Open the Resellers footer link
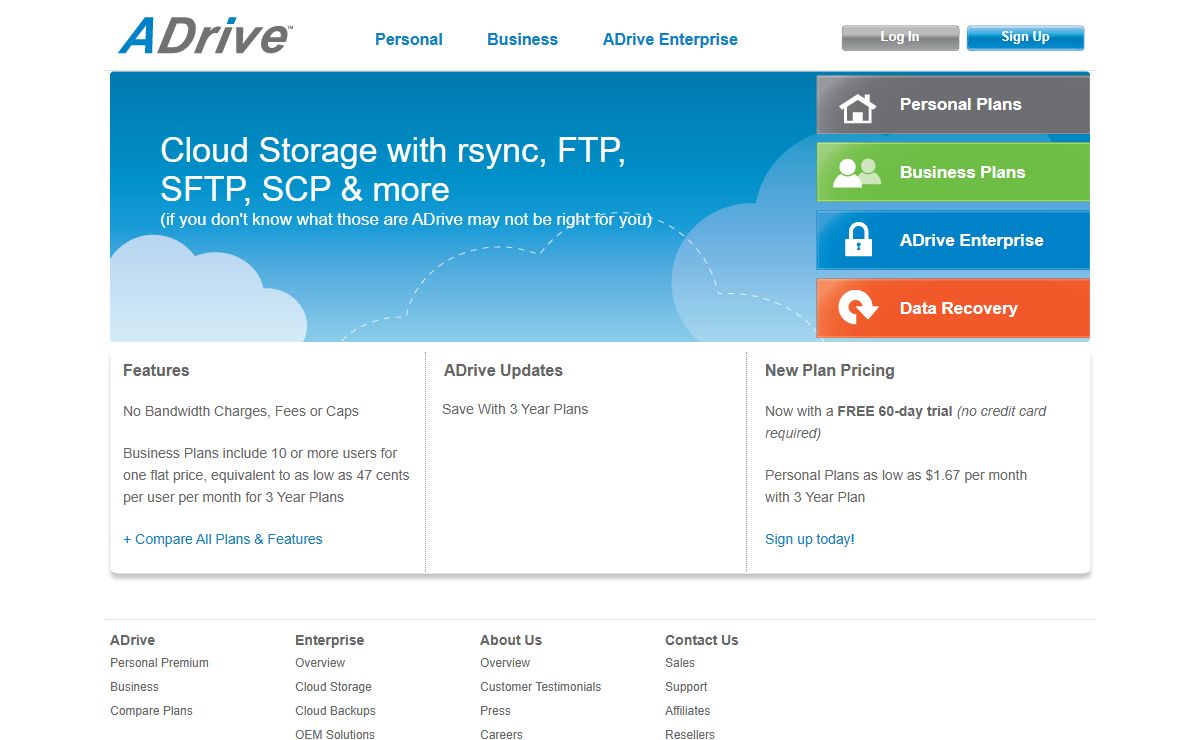The height and width of the screenshot is (740, 1200). [690, 734]
